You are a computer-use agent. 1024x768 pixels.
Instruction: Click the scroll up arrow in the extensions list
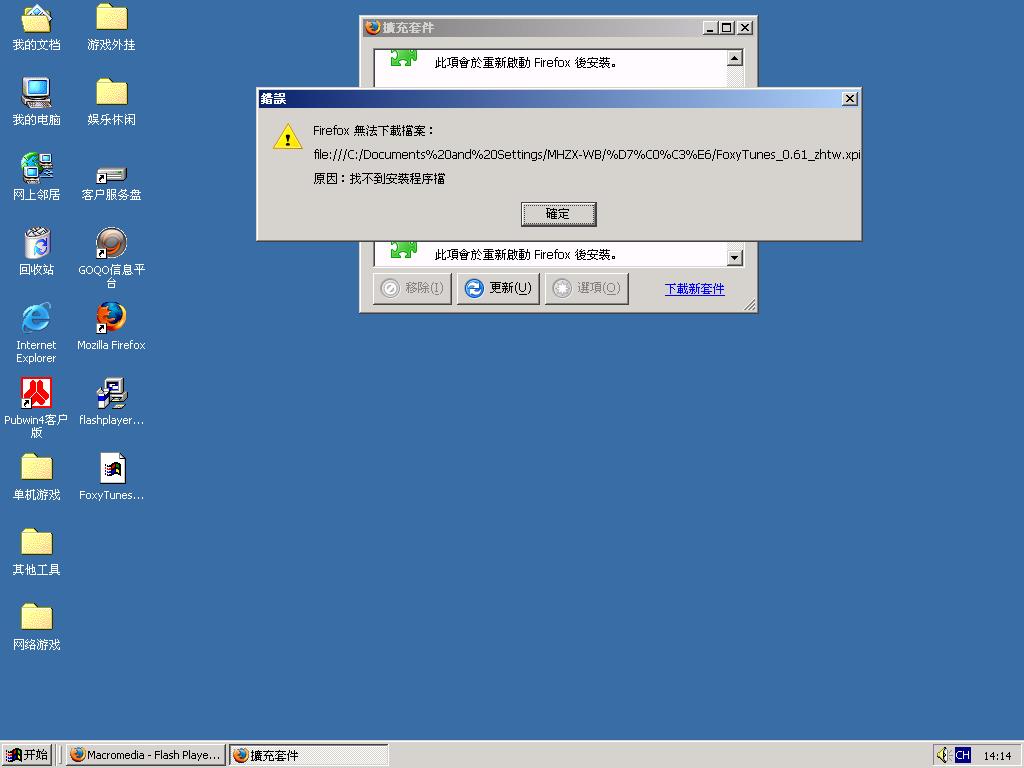(735, 58)
